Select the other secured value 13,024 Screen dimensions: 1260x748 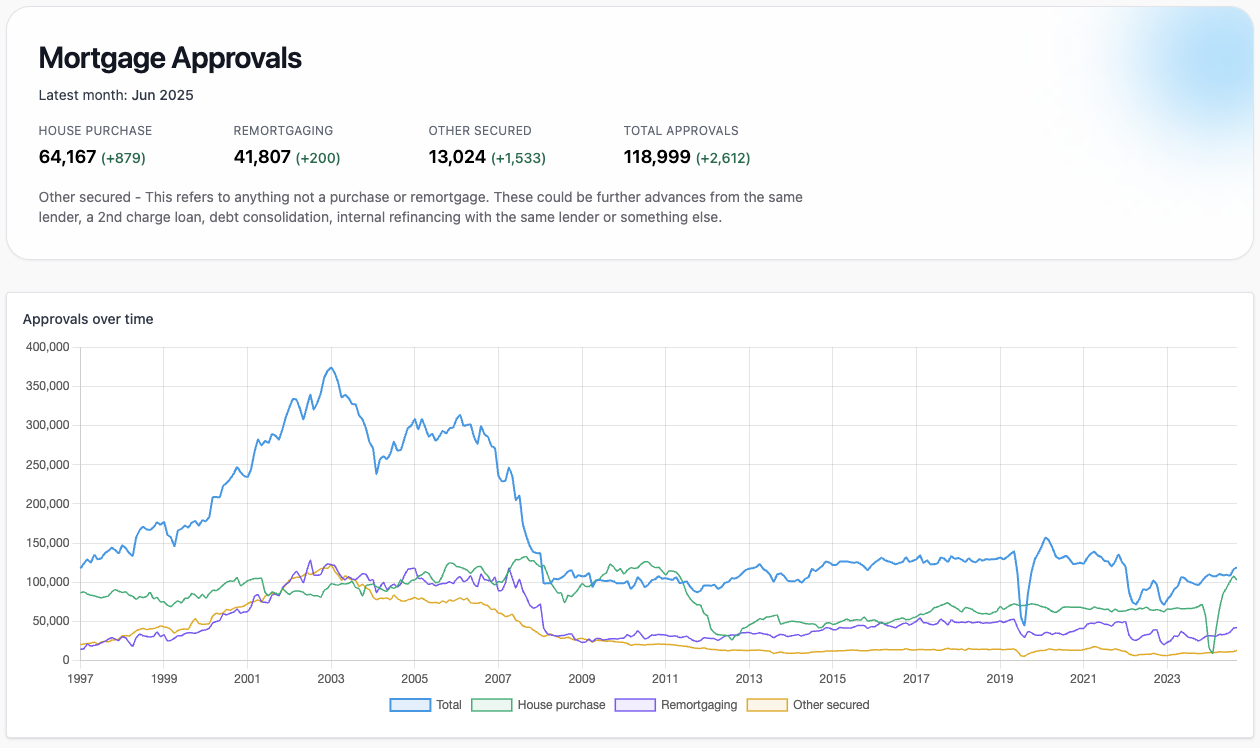[x=457, y=157]
